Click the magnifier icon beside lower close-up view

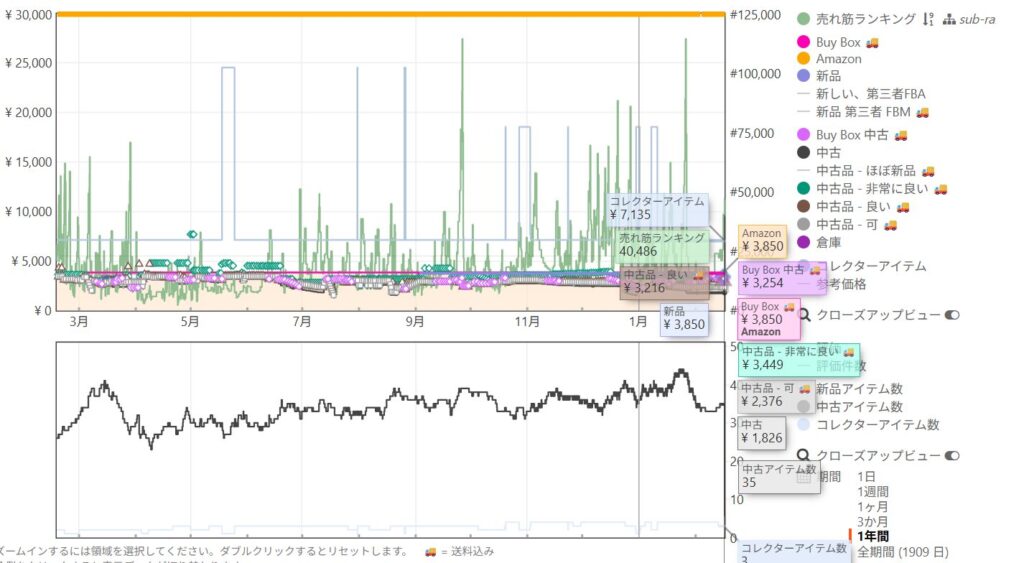pos(803,456)
